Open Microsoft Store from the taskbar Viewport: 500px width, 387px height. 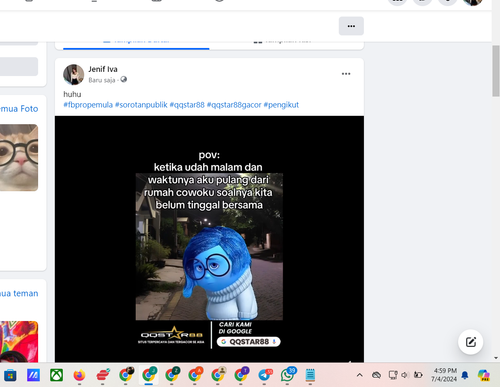[10, 375]
